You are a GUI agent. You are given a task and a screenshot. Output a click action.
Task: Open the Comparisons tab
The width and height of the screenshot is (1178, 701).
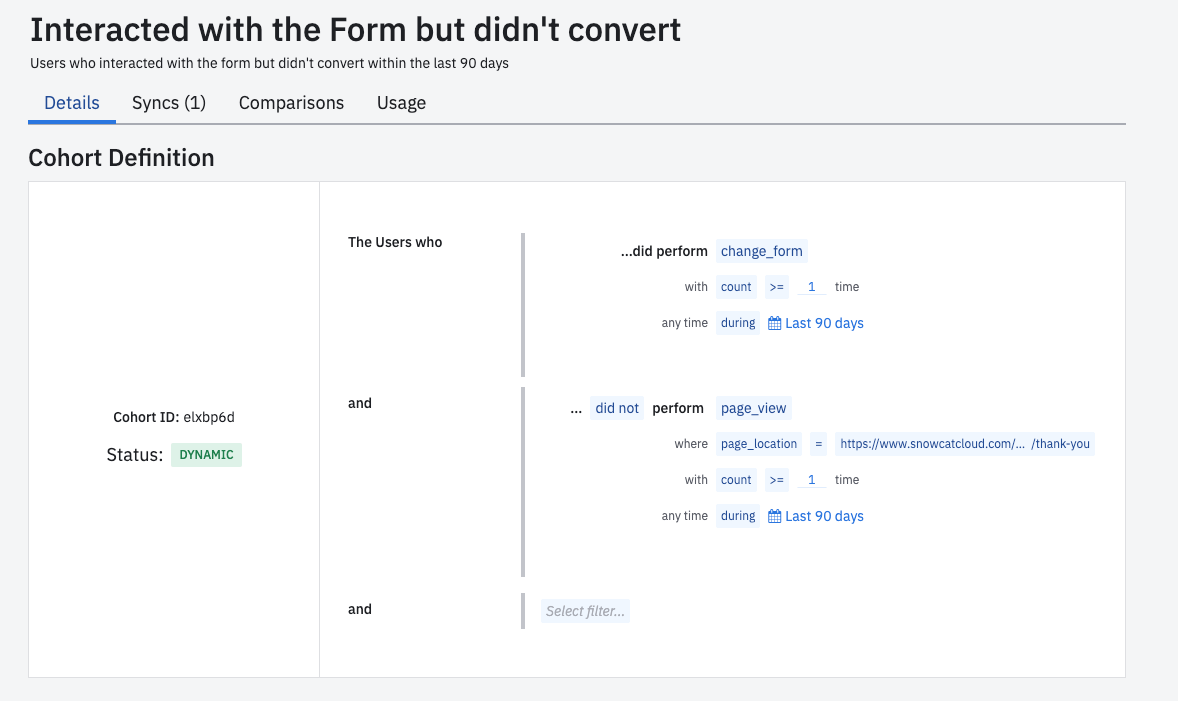291,103
